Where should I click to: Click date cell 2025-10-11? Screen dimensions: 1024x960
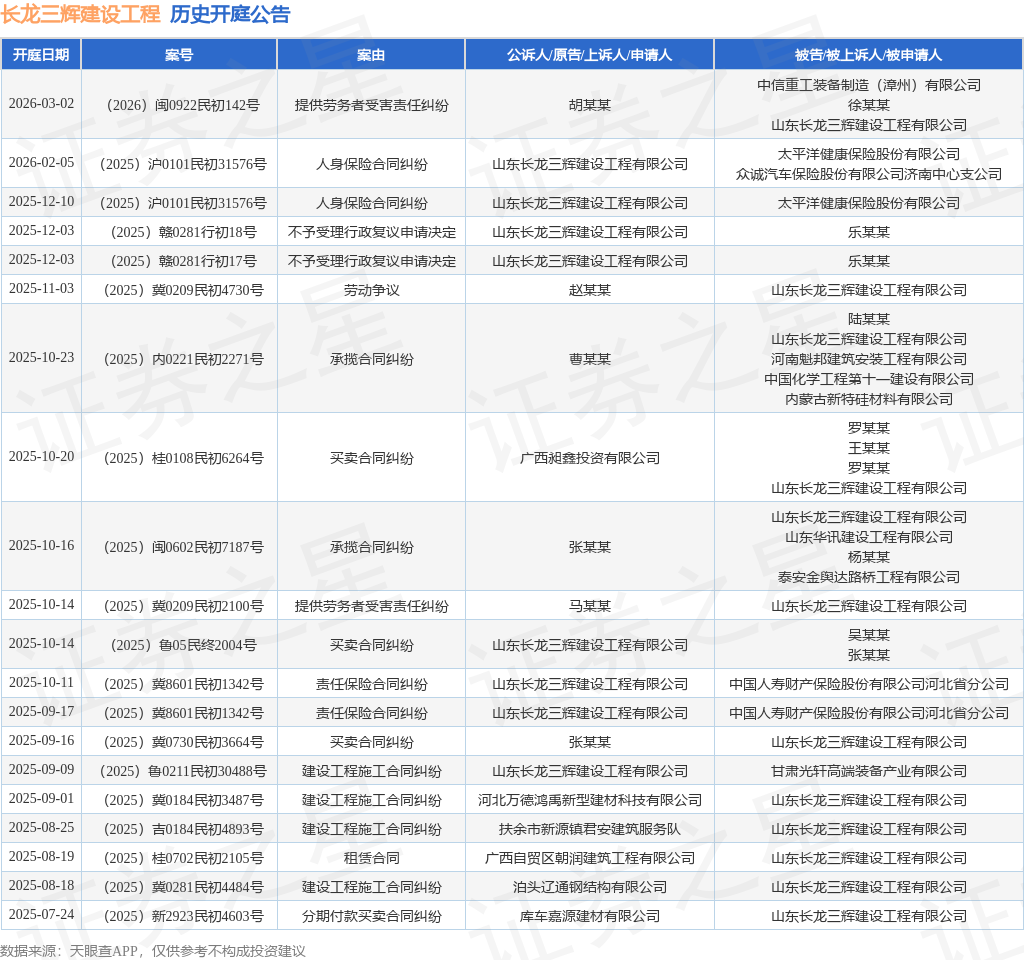pyautogui.click(x=41, y=682)
